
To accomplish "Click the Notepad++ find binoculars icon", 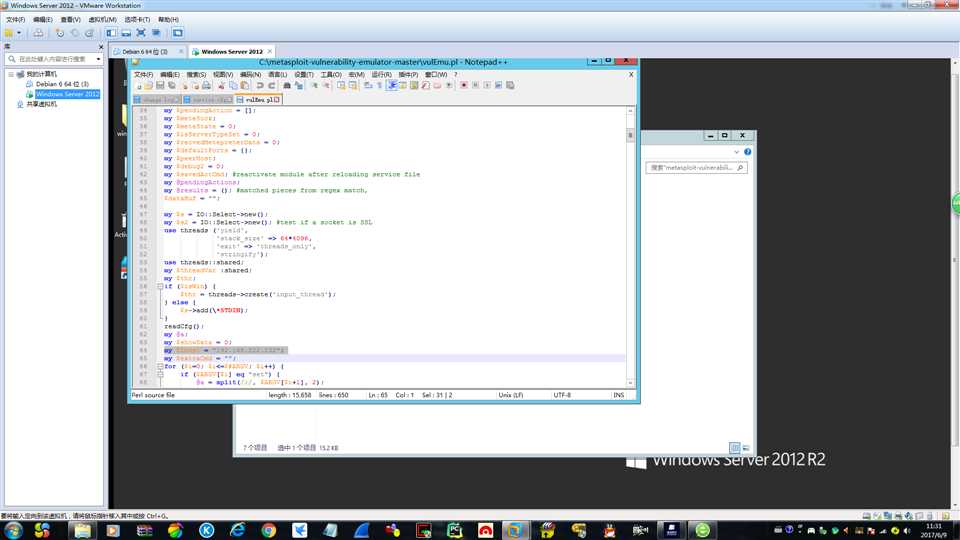I will click(x=287, y=85).
